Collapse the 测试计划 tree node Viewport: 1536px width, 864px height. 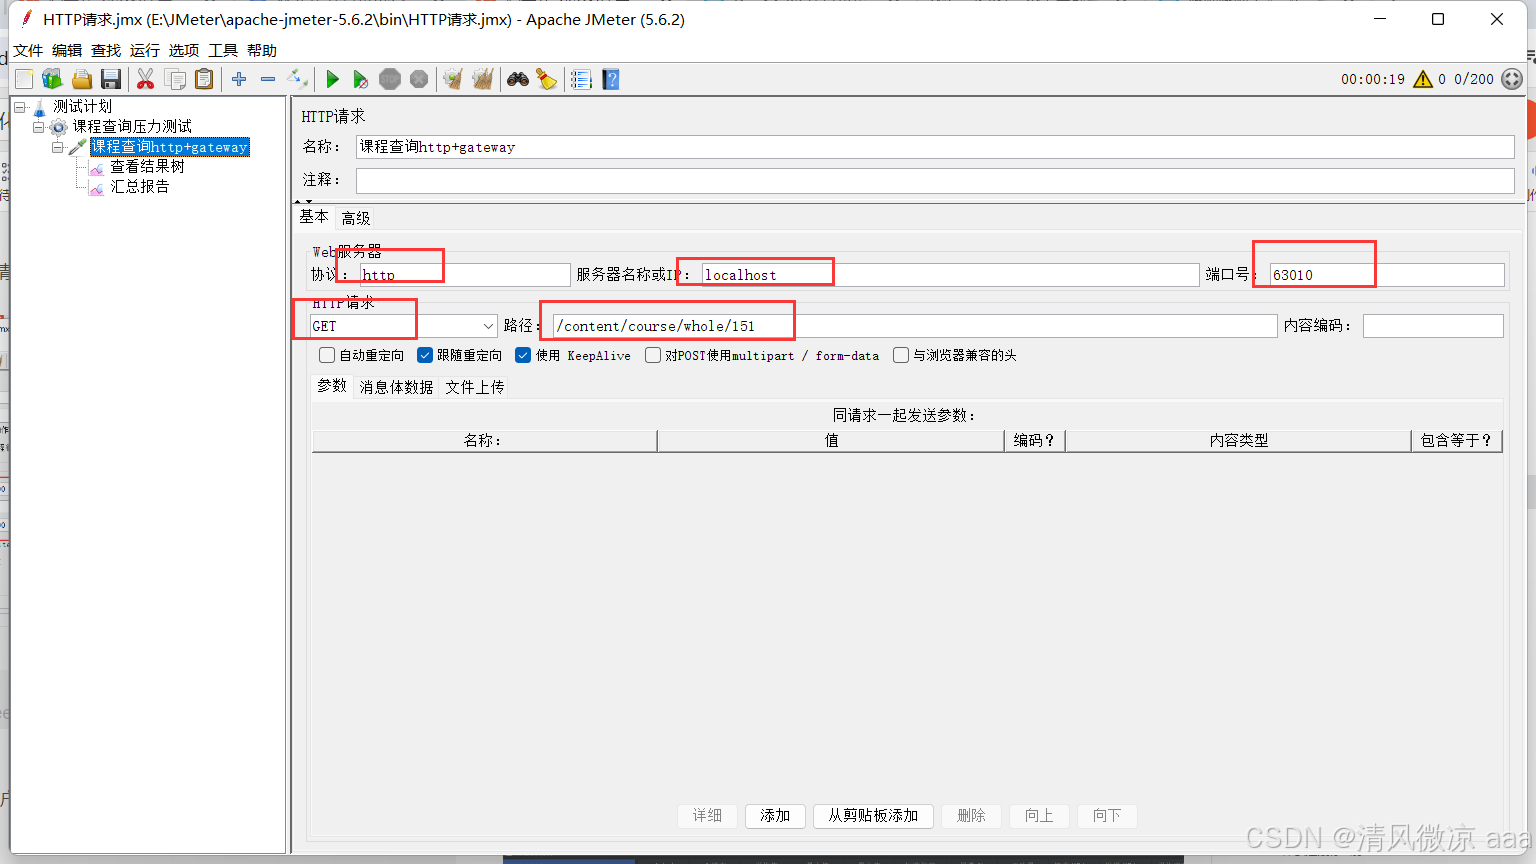[19, 106]
